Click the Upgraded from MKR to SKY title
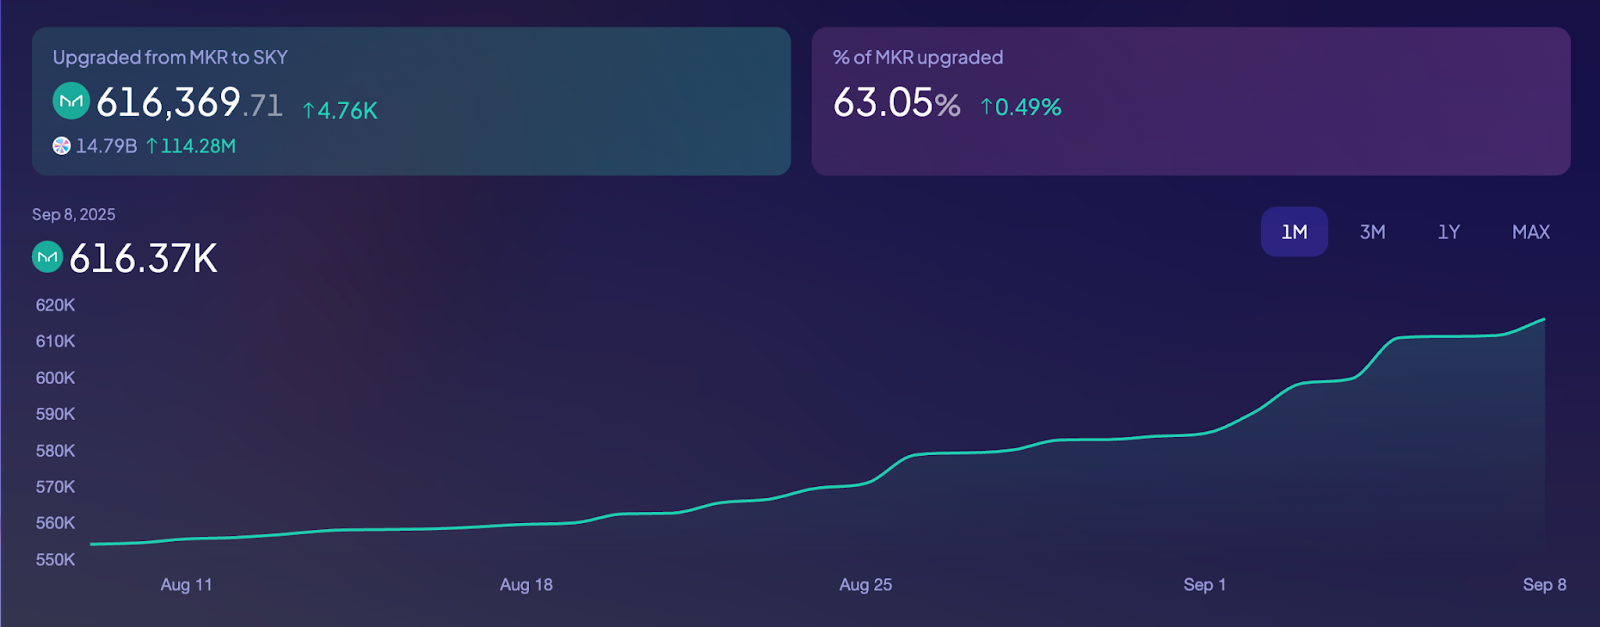The height and width of the screenshot is (627, 1600). pyautogui.click(x=170, y=58)
